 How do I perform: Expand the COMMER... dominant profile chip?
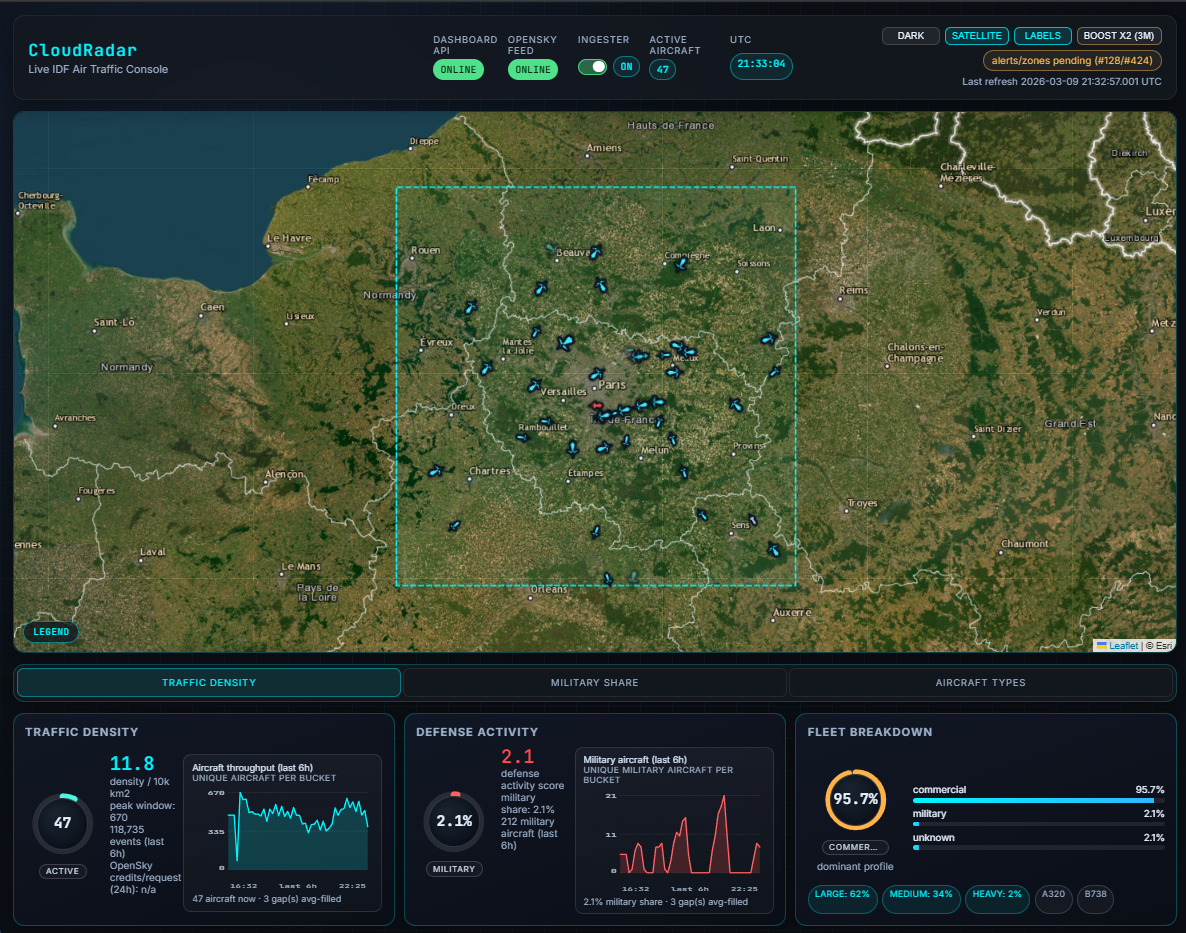click(x=854, y=846)
